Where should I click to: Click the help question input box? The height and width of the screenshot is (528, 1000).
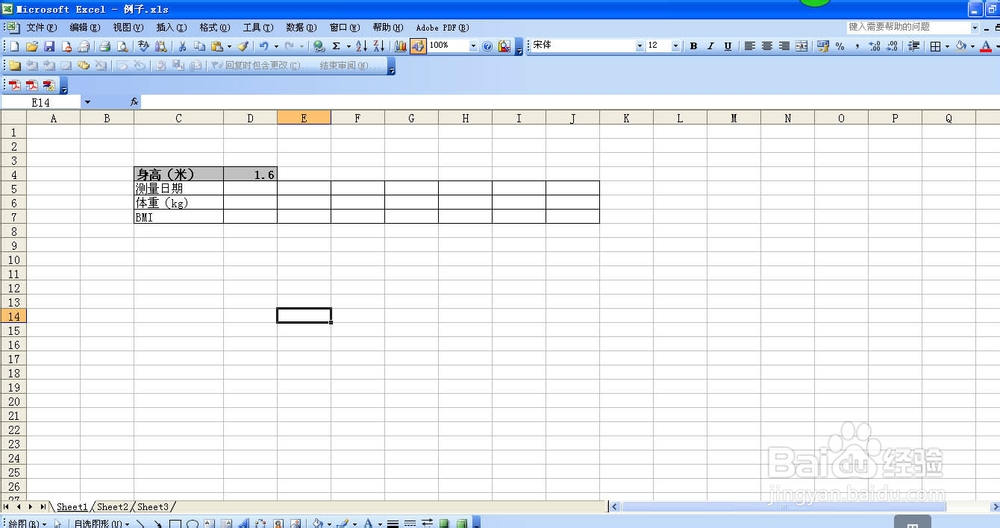[908, 27]
